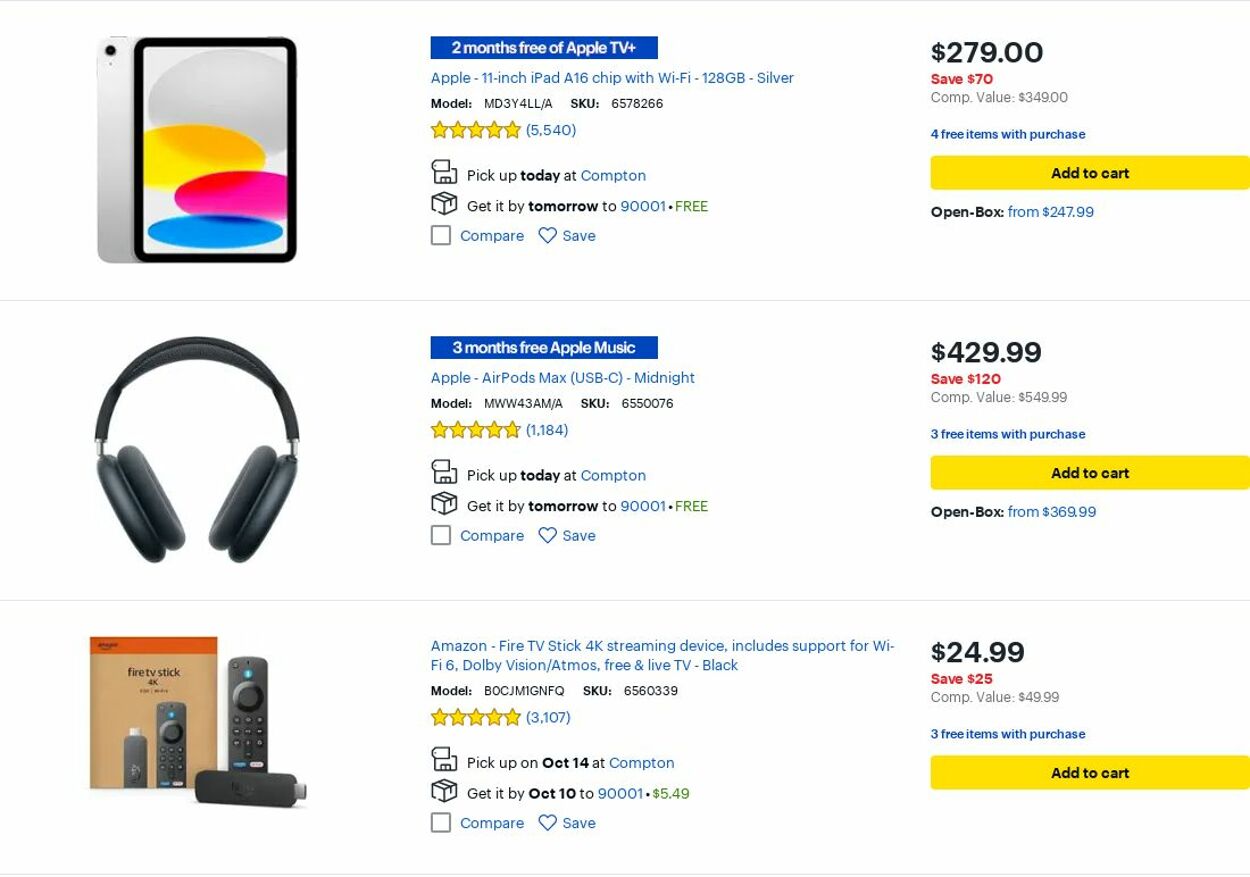Click the heart Save icon for AirPods Max
Image resolution: width=1250 pixels, height=877 pixels.
click(547, 536)
